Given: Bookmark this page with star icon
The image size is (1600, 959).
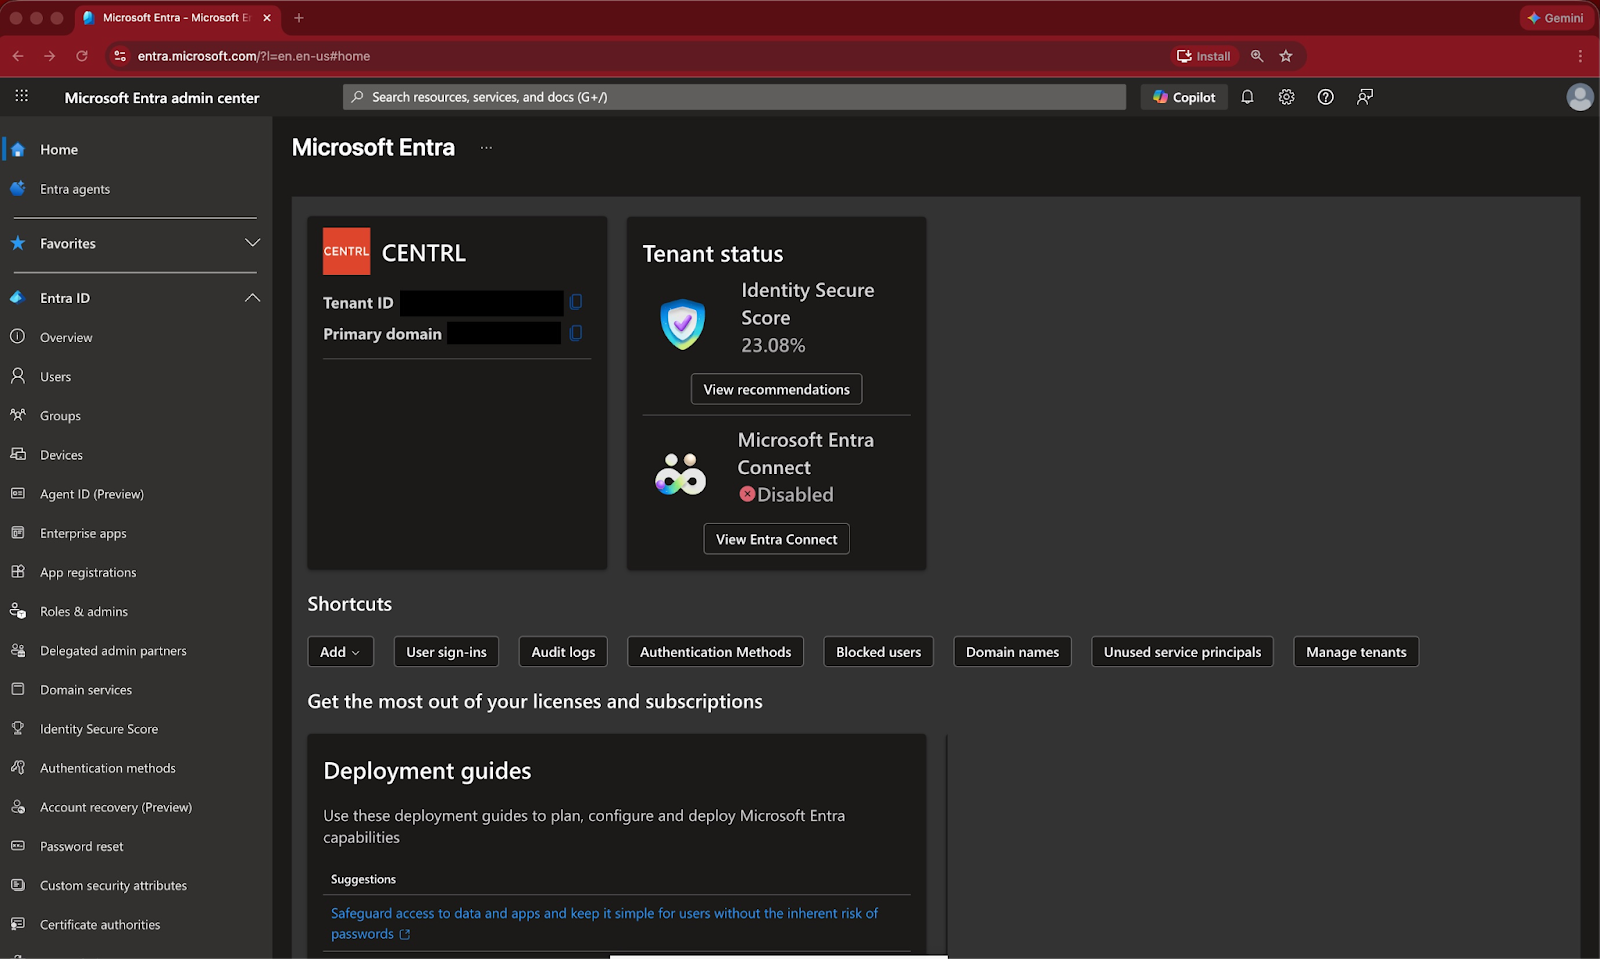Looking at the screenshot, I should [1286, 56].
